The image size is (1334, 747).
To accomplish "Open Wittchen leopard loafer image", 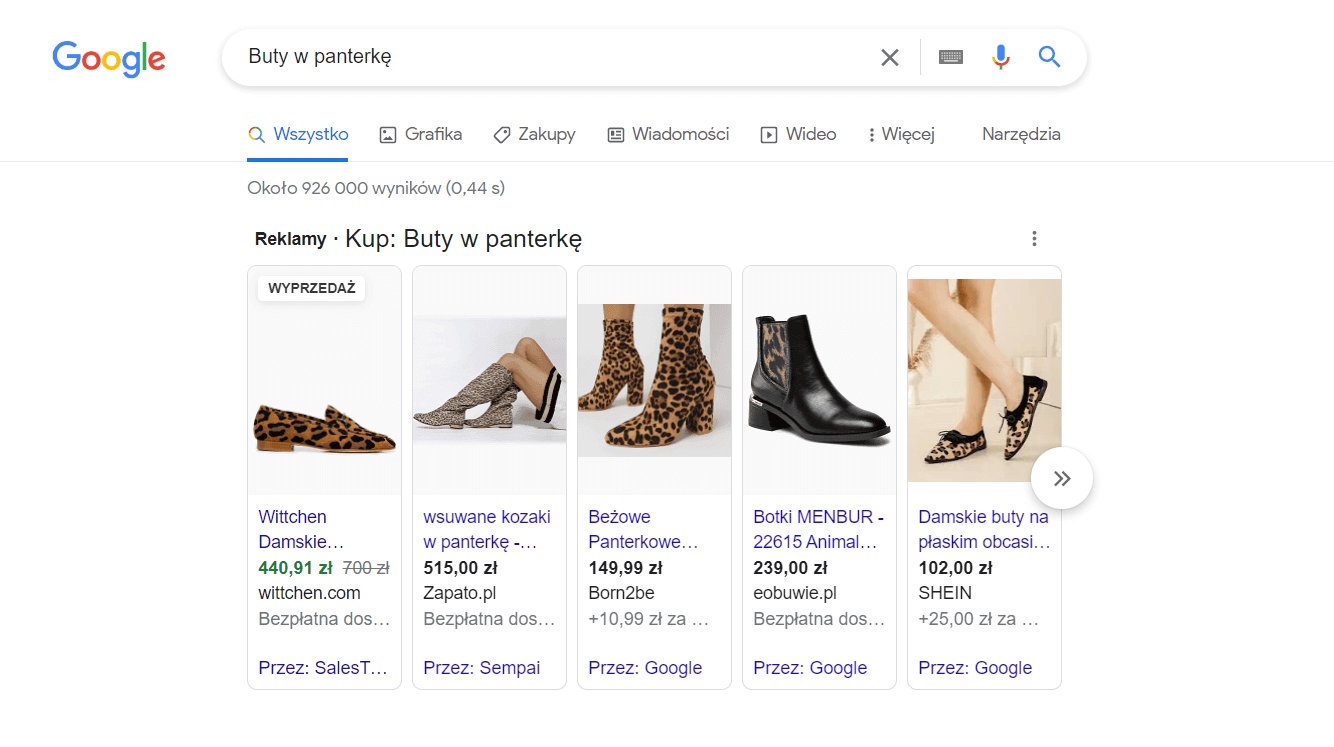I will coord(324,380).
